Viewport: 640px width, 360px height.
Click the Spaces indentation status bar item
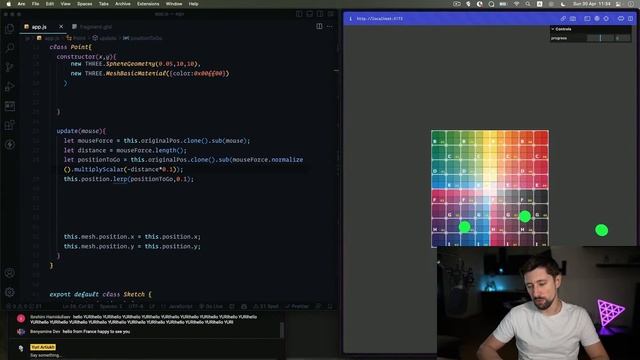[x=111, y=307]
